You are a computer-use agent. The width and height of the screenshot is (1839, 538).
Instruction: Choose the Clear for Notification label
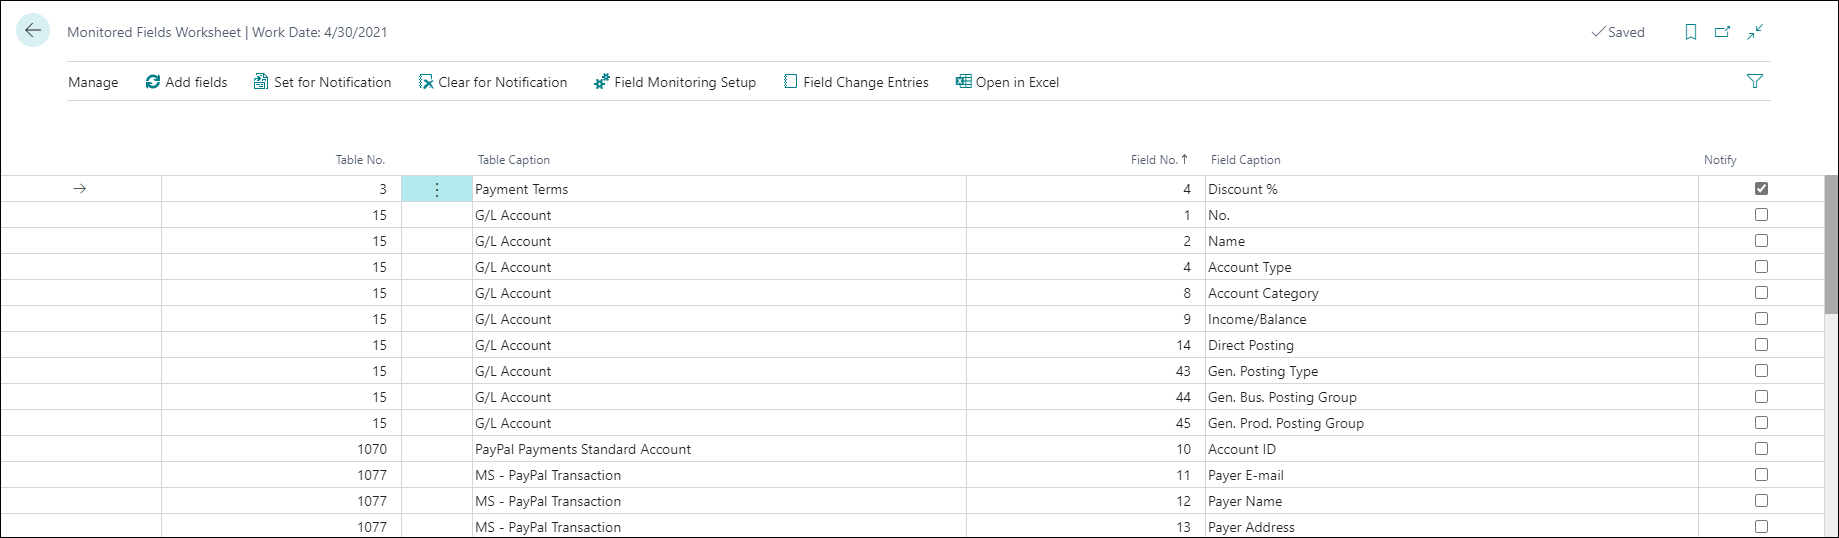pyautogui.click(x=503, y=82)
